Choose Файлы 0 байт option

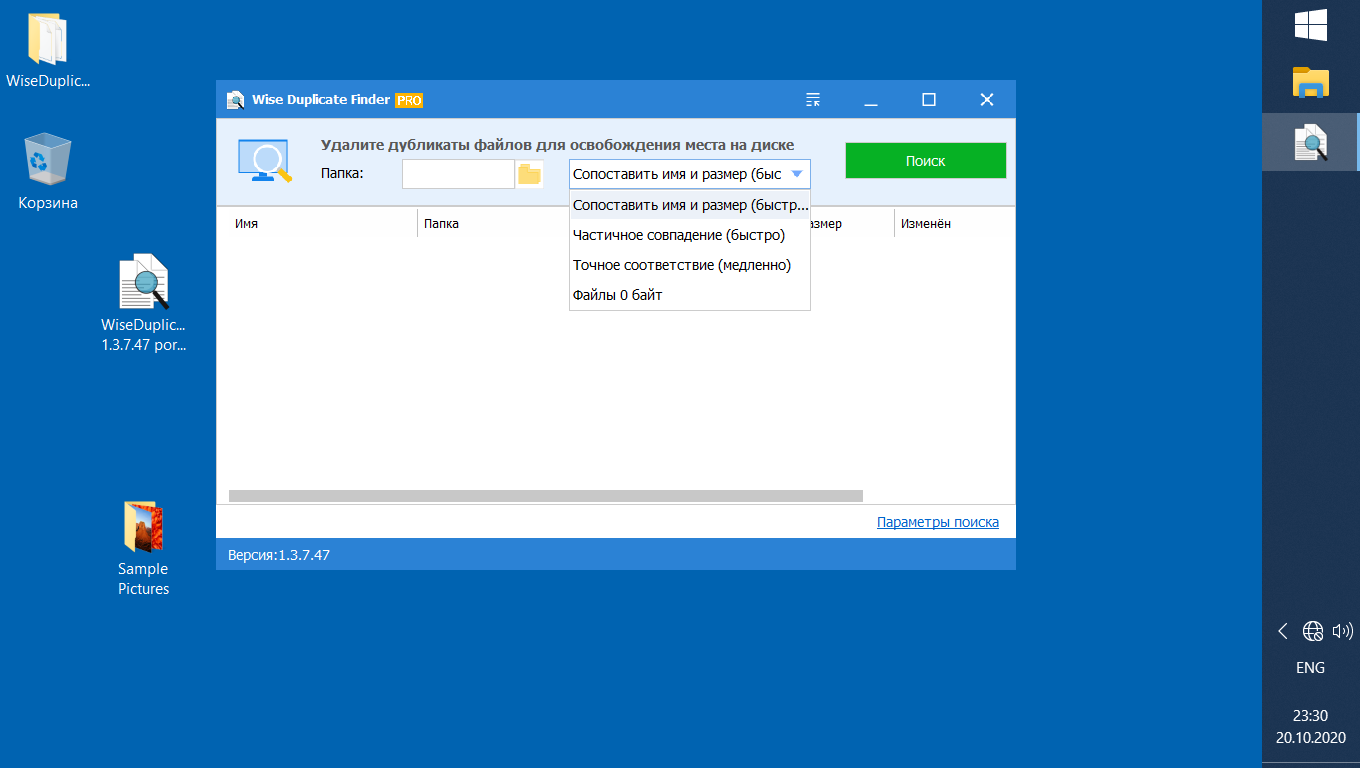pyautogui.click(x=690, y=295)
